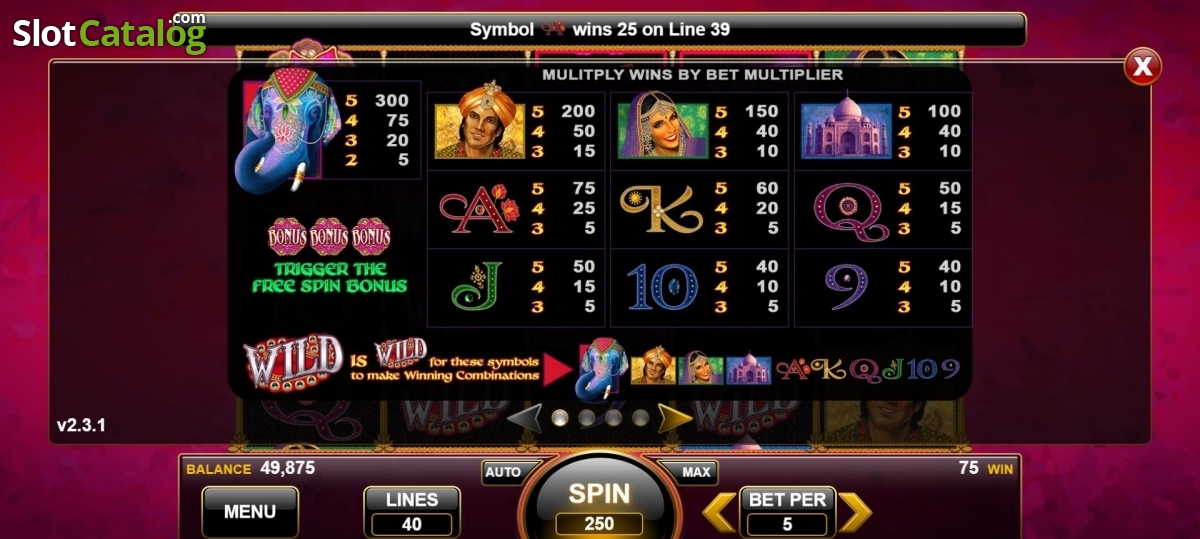
Task: Select the fourth paytable page dot
Action: pos(640,417)
